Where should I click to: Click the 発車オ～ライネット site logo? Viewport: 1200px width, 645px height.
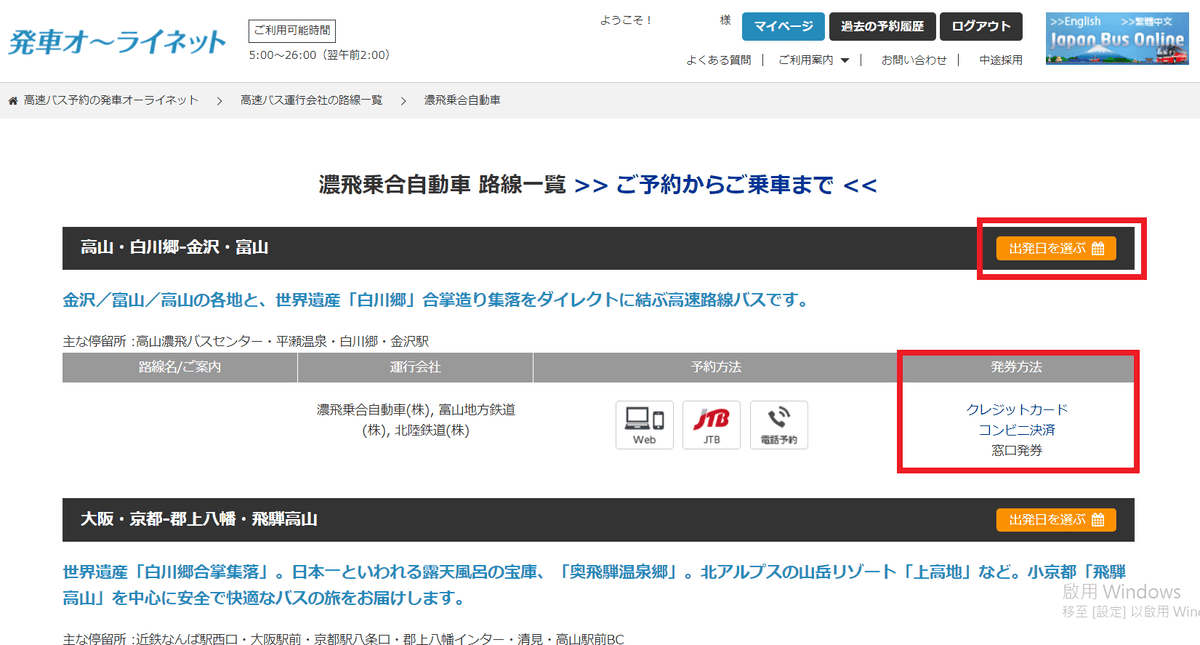point(118,41)
